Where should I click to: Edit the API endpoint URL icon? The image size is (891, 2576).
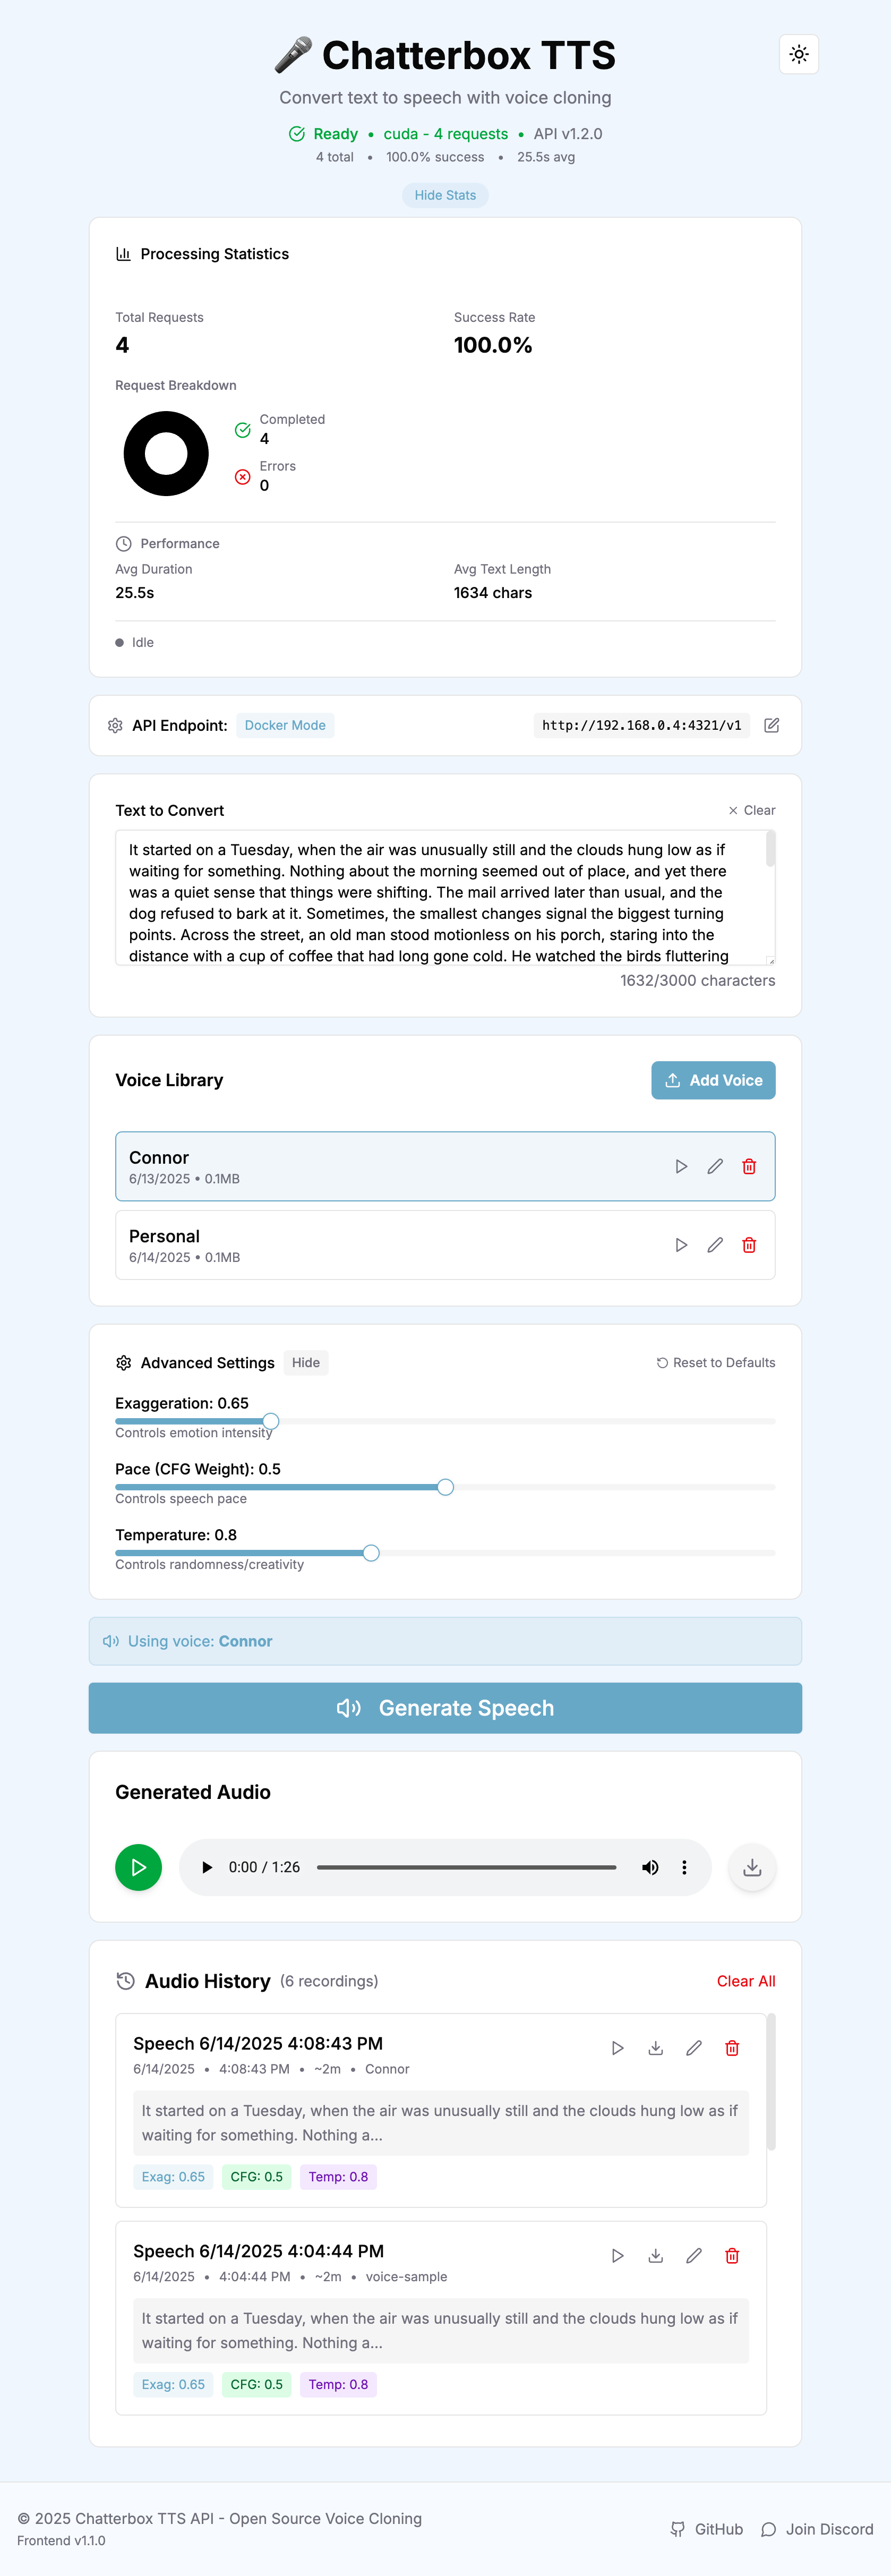click(771, 726)
